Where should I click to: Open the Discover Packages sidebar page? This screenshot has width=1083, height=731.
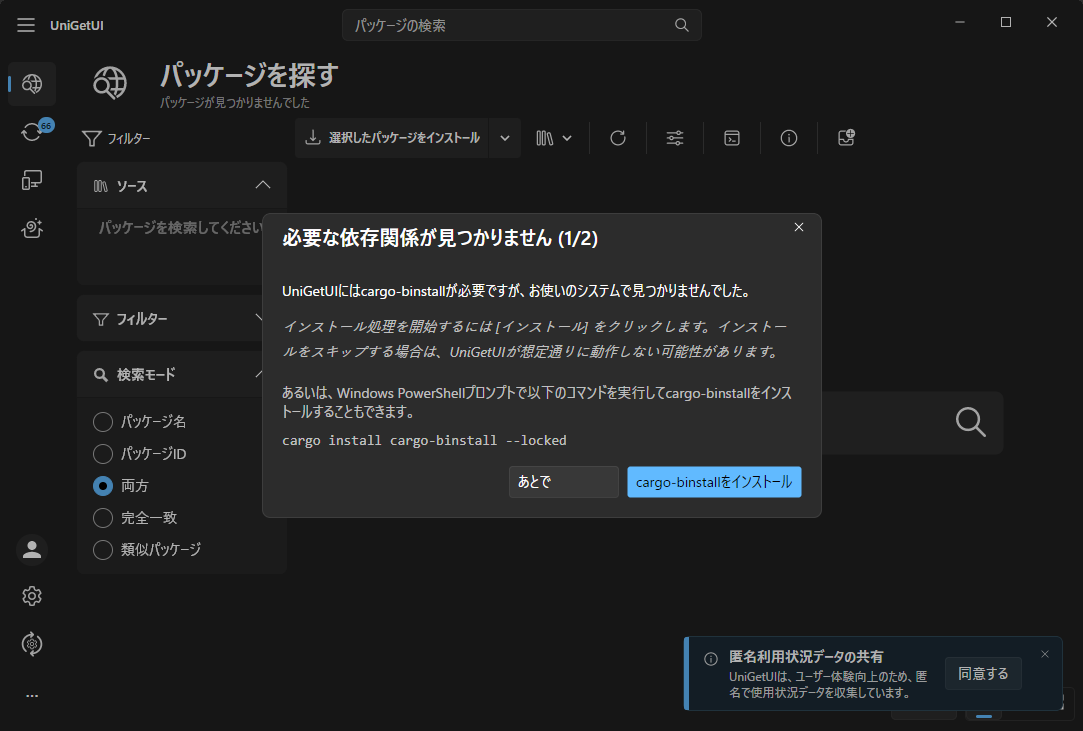32,84
